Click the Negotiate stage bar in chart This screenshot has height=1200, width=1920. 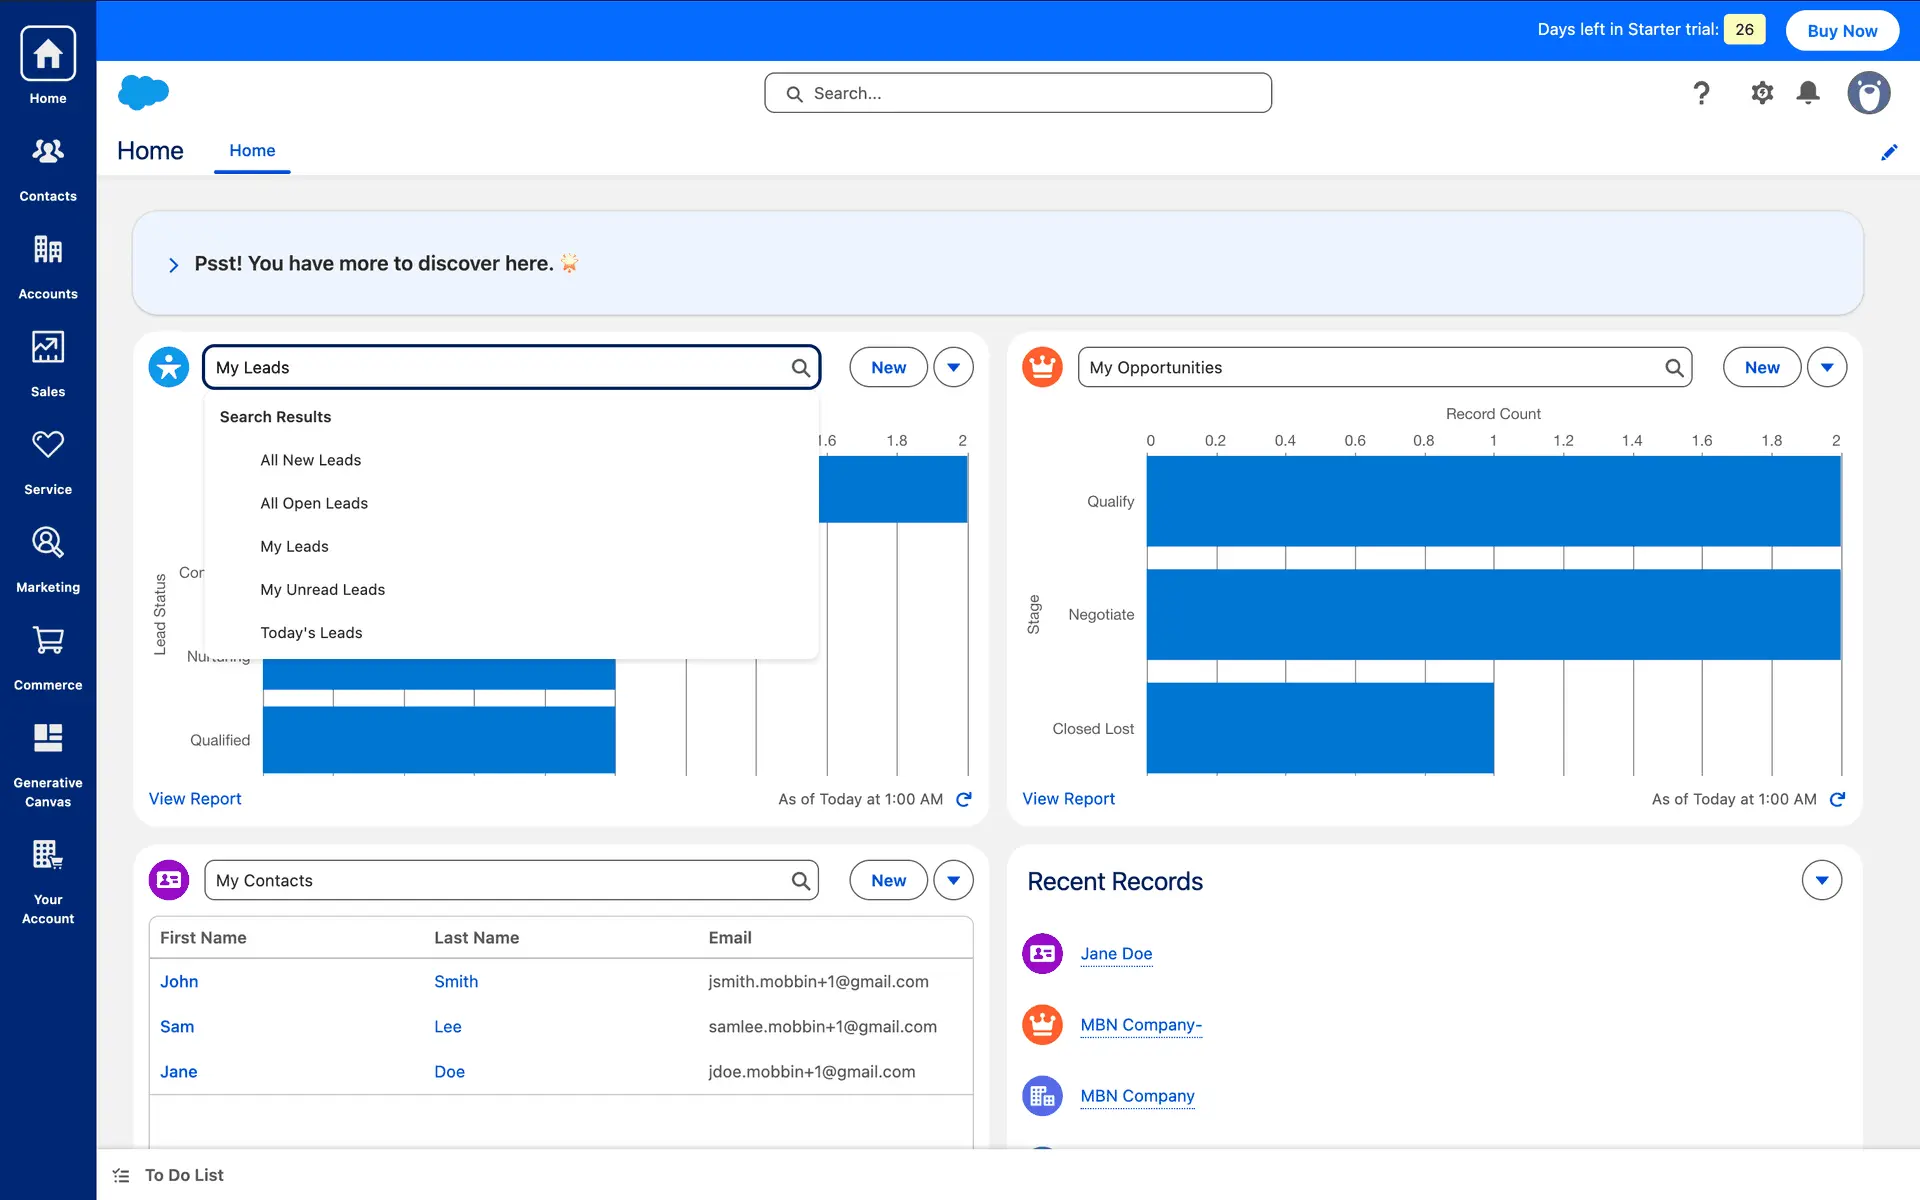pyautogui.click(x=1492, y=614)
